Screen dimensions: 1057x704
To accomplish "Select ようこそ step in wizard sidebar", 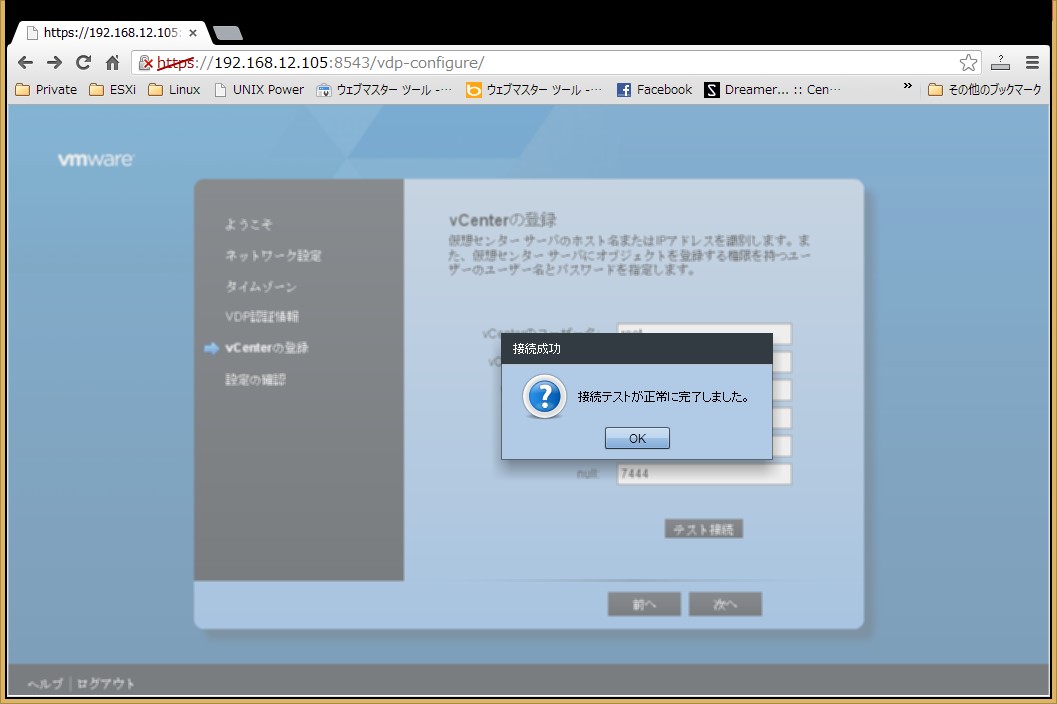I will [248, 224].
